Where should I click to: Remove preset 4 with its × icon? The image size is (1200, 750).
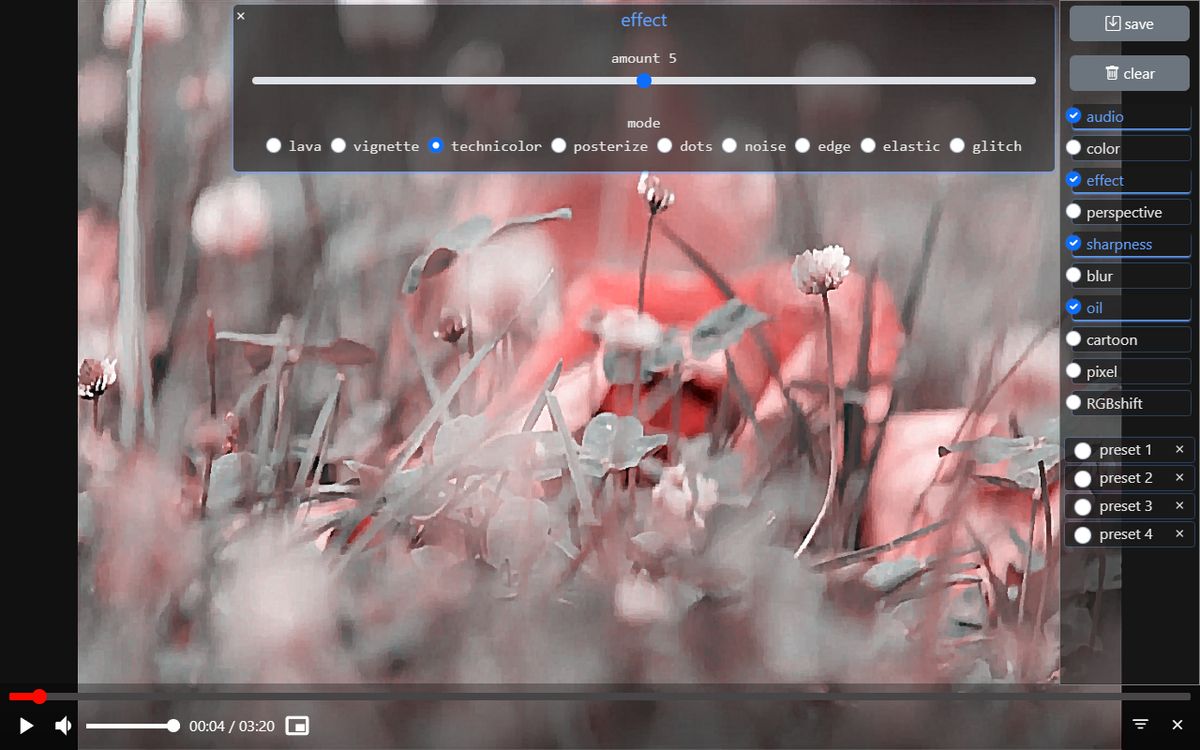[x=1179, y=534]
